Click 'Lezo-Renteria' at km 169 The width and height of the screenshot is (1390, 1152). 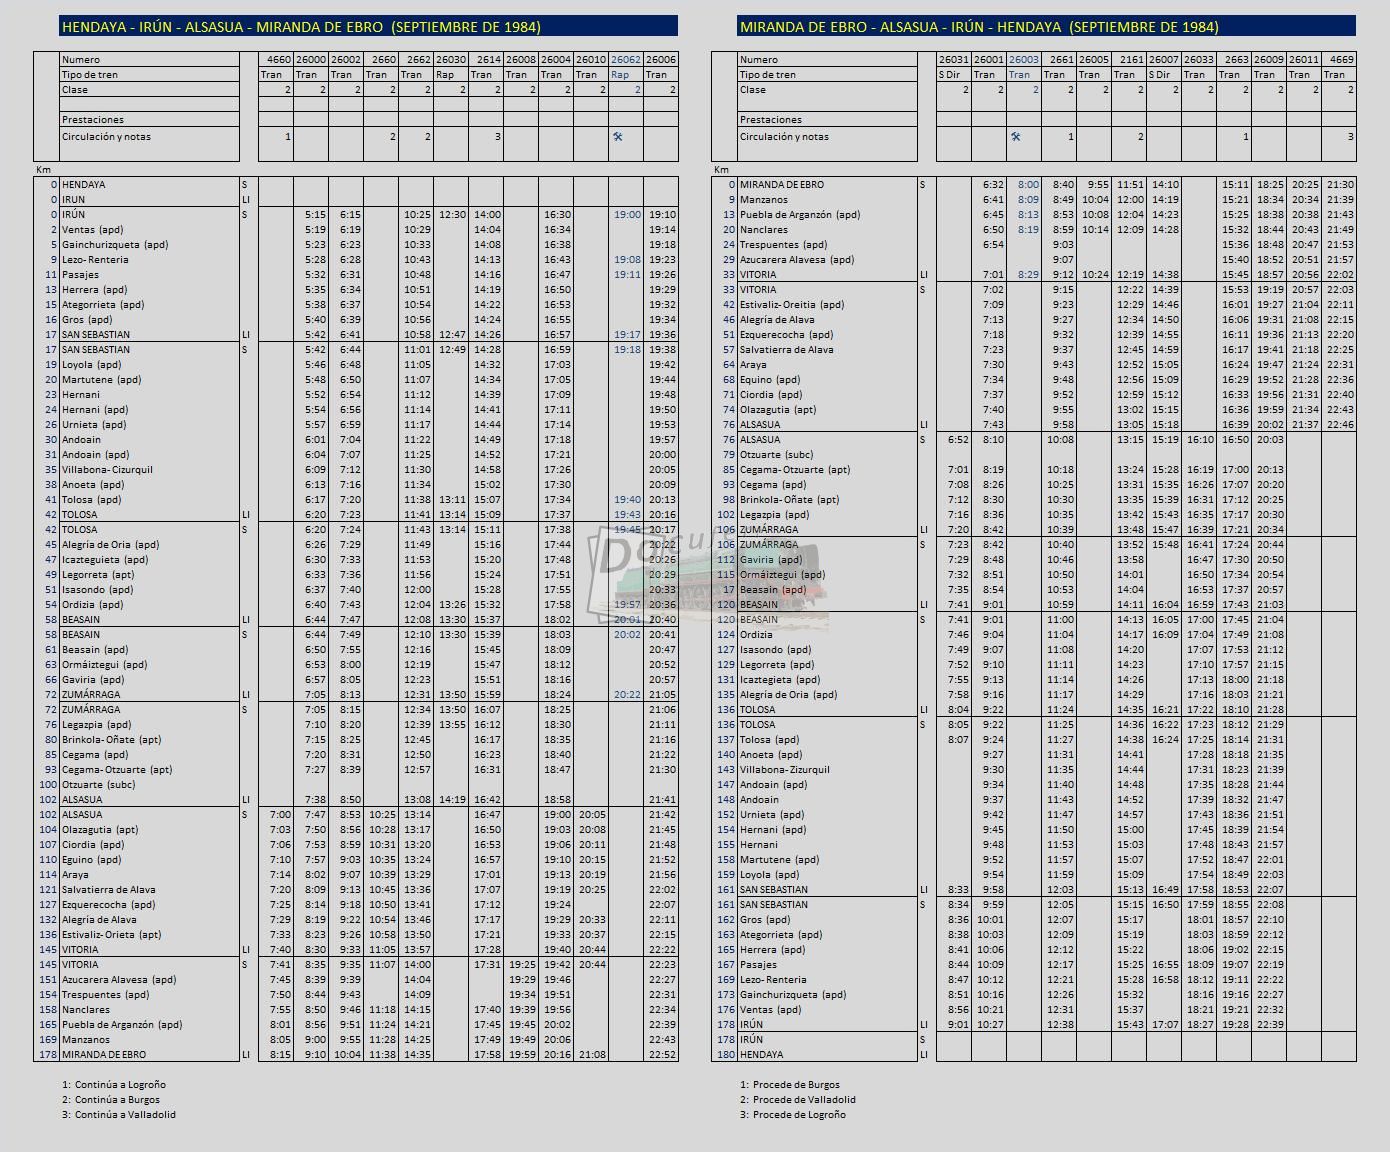point(773,980)
